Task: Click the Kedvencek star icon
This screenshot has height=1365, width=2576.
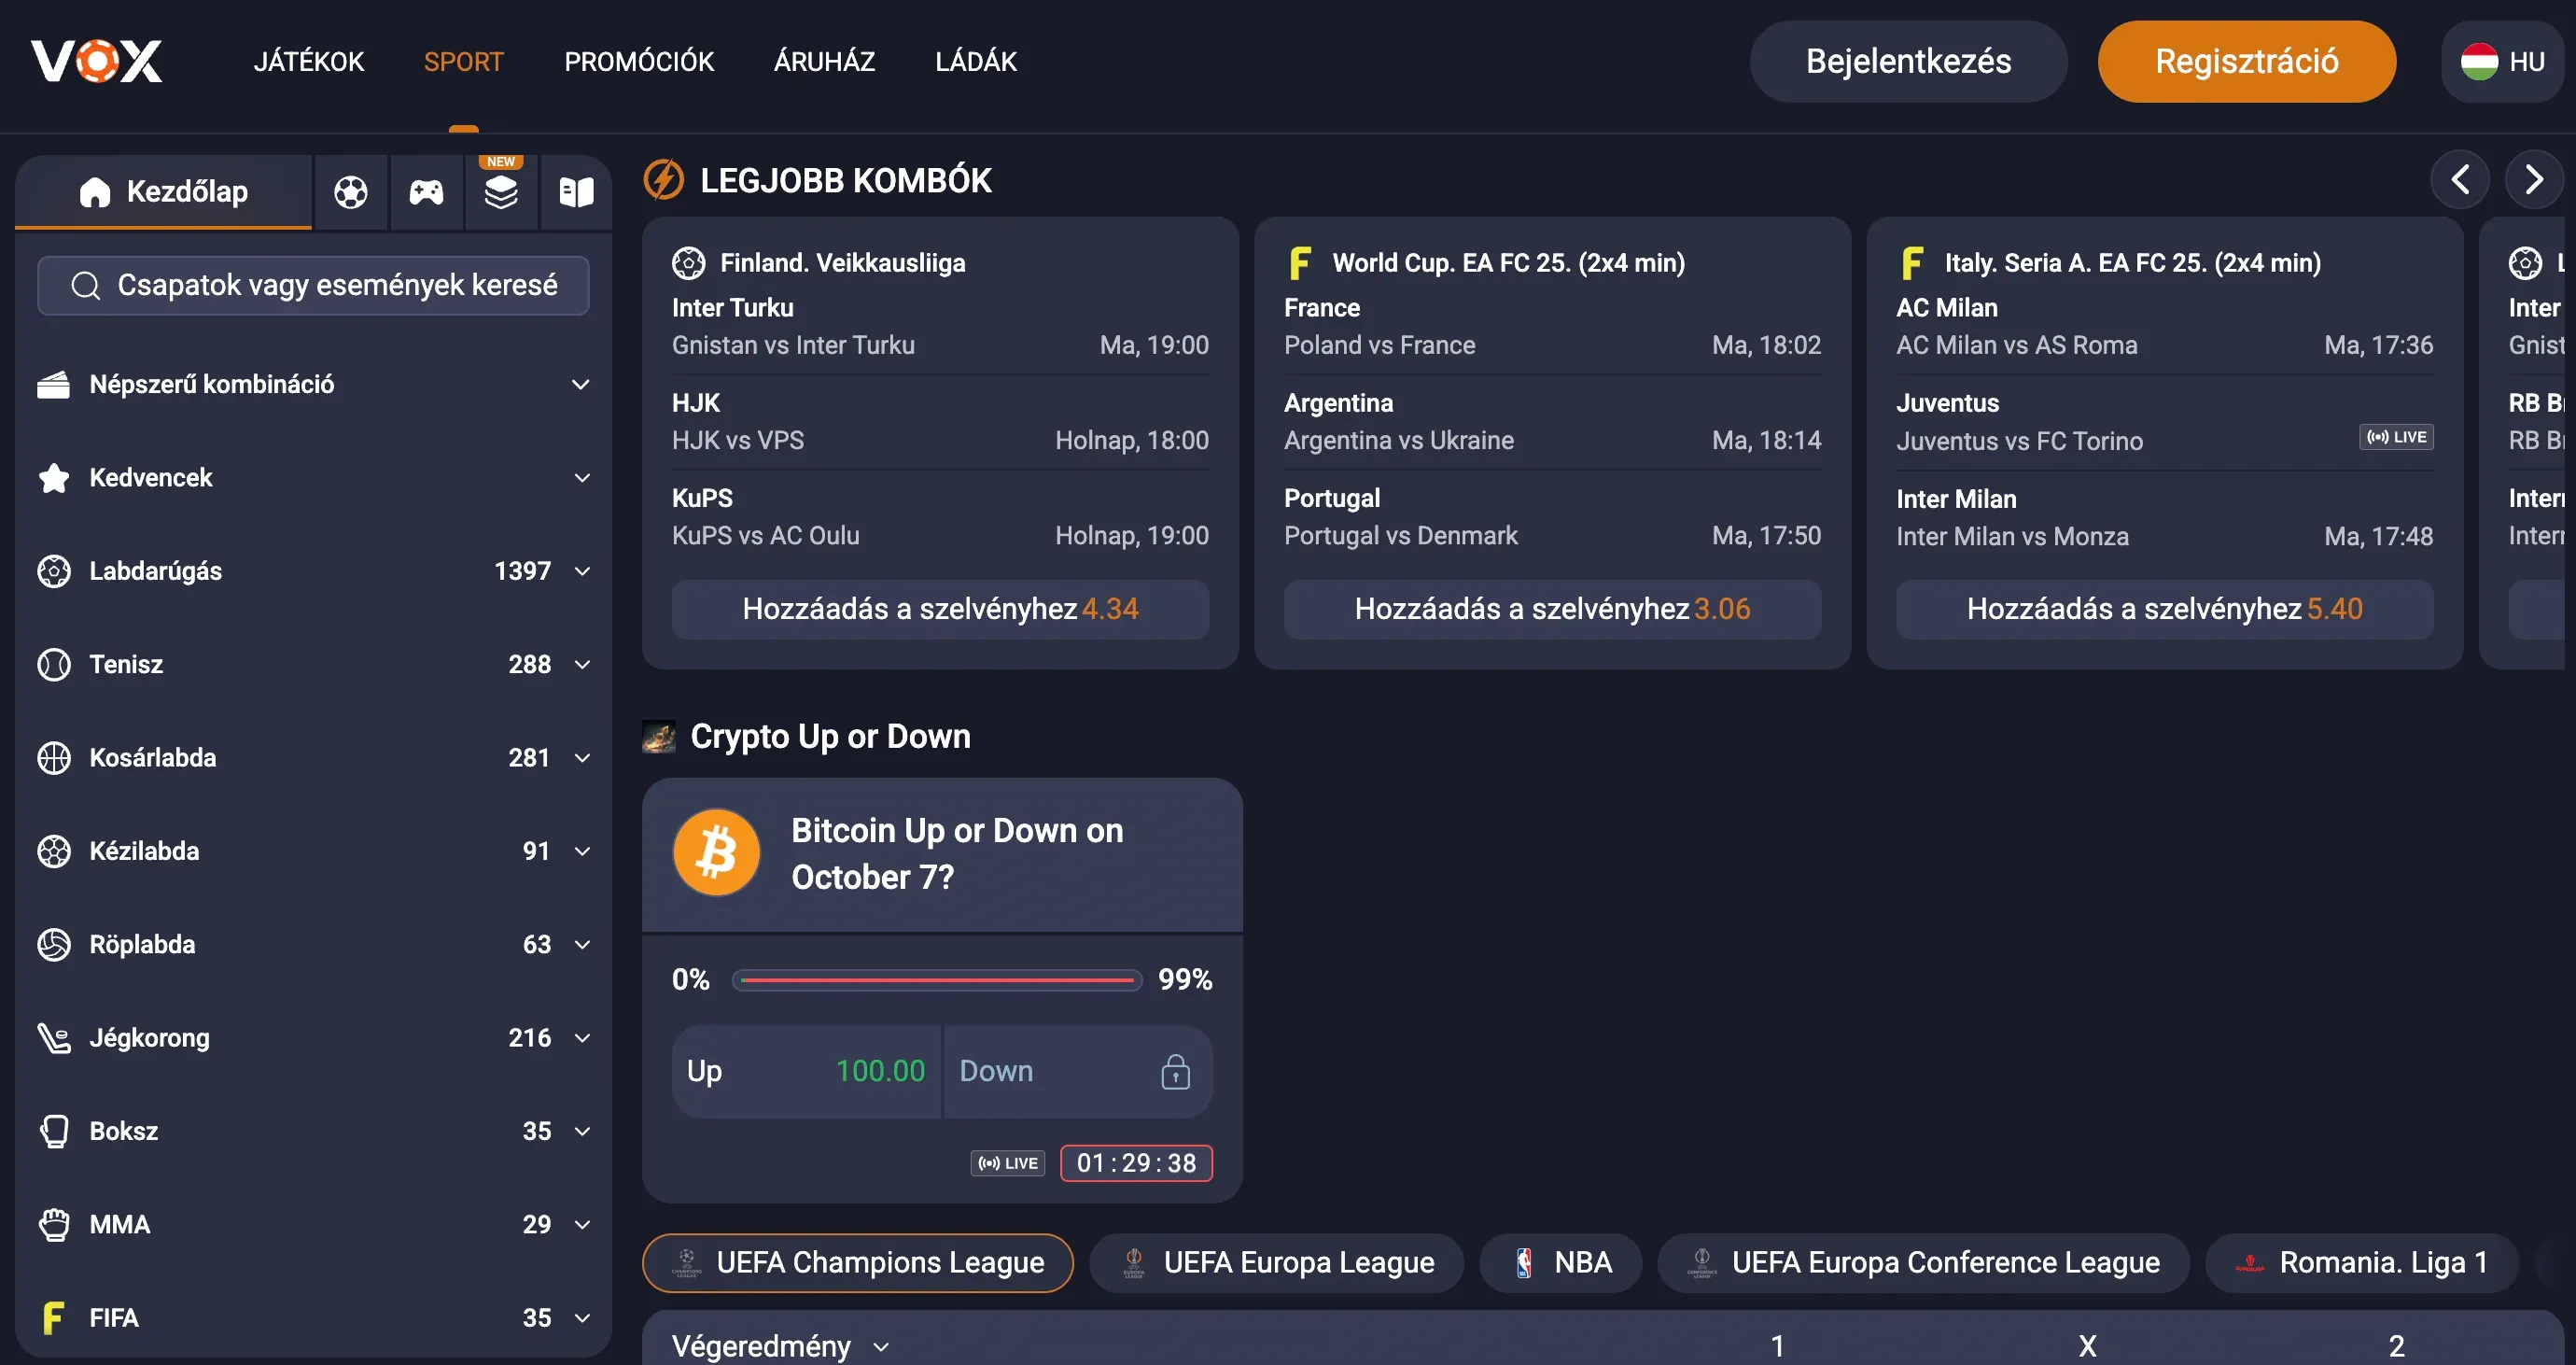Action: 54,478
